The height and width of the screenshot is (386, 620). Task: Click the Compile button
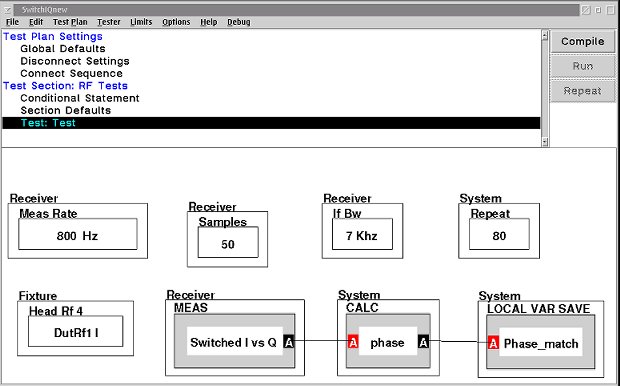coord(582,42)
